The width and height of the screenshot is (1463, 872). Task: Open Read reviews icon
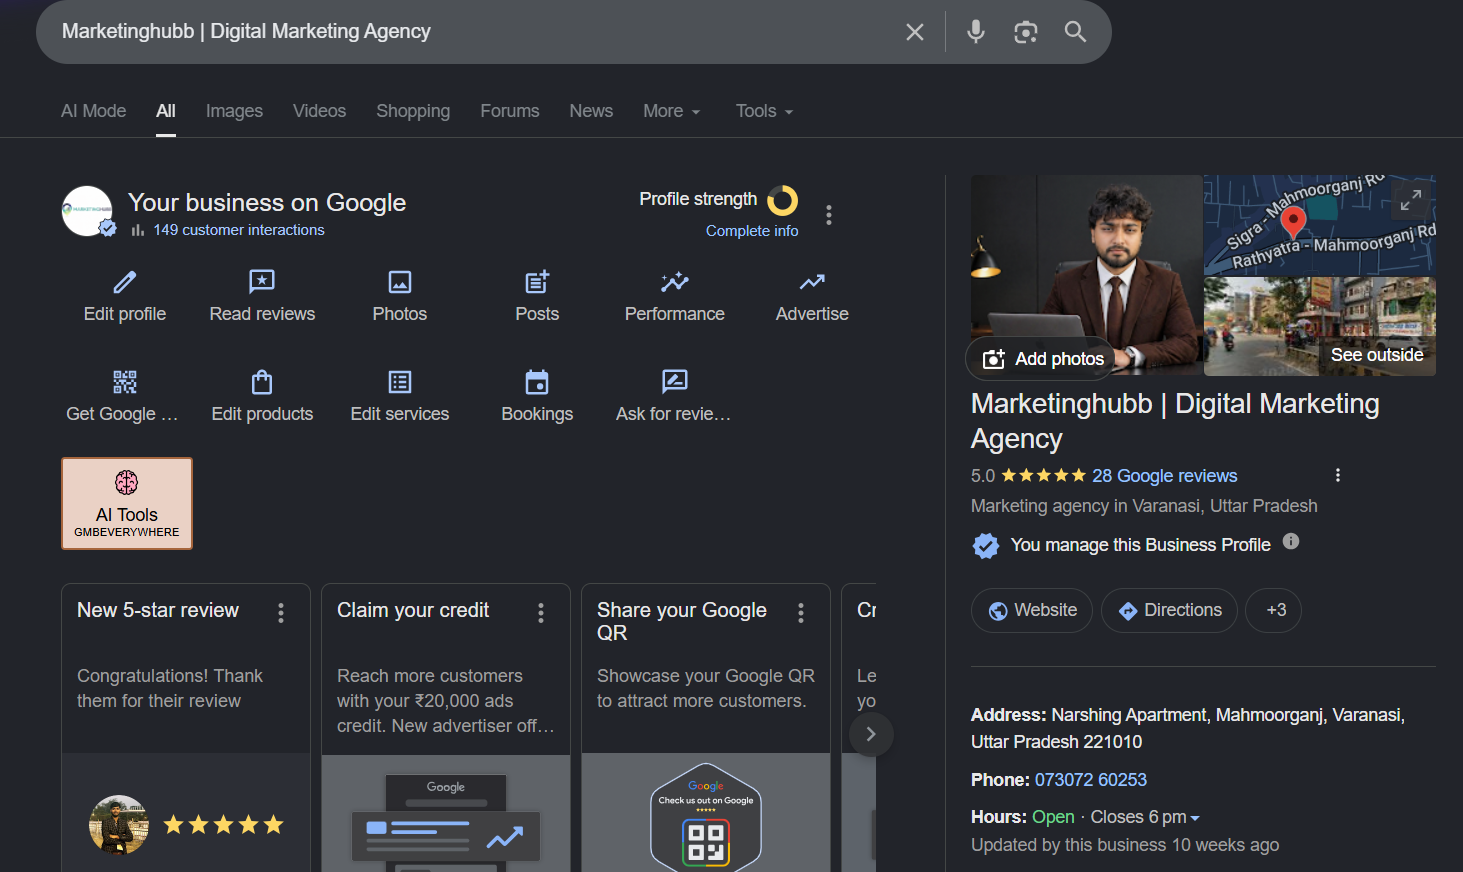[x=262, y=282]
